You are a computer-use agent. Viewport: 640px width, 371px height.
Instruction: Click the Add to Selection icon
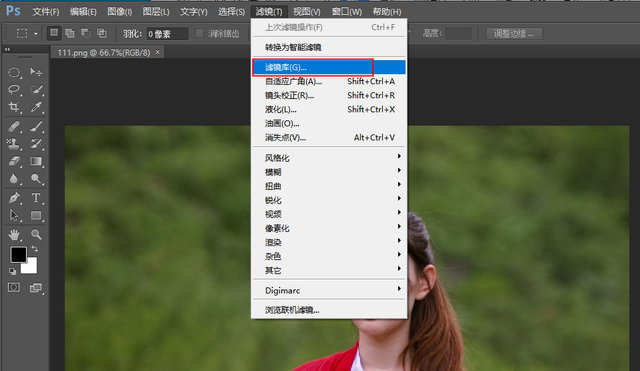click(x=70, y=33)
